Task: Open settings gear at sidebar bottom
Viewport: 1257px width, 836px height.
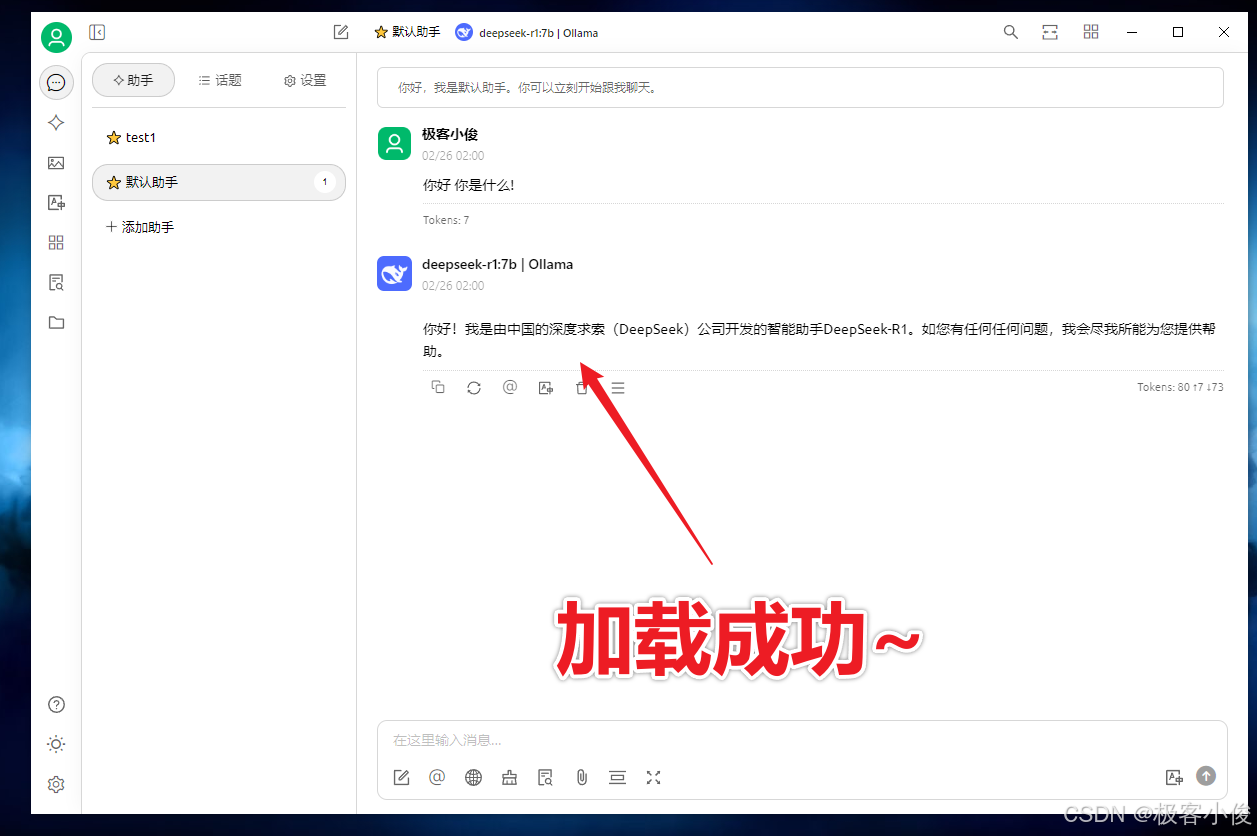Action: [x=56, y=784]
